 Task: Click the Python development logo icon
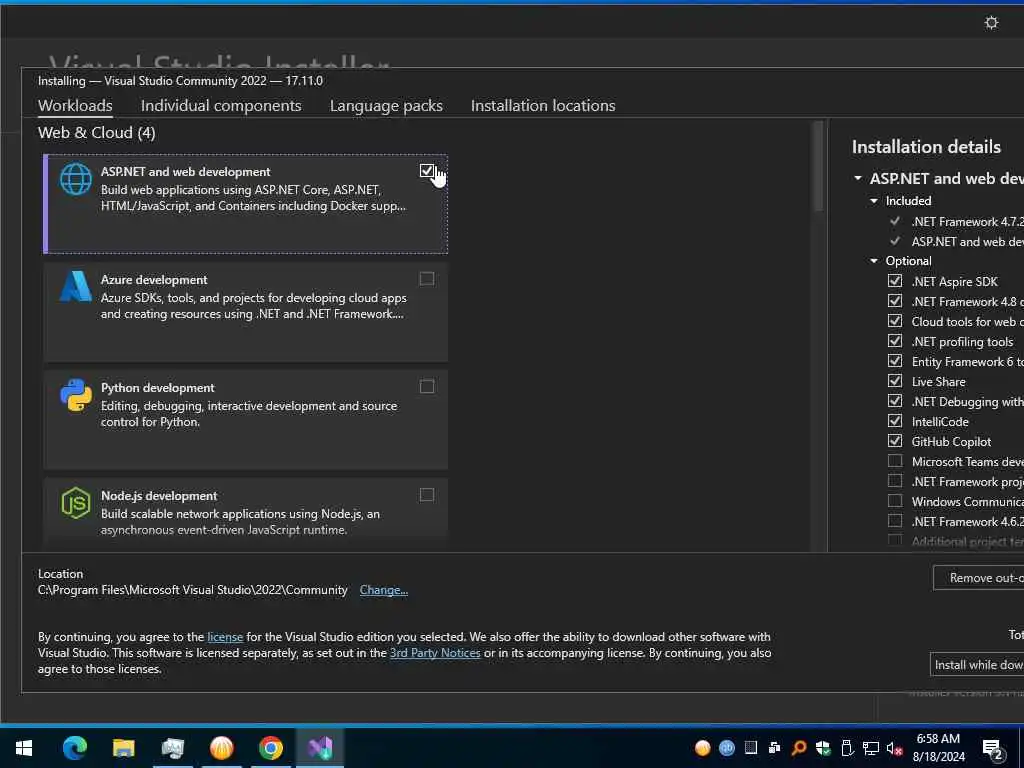(76, 394)
